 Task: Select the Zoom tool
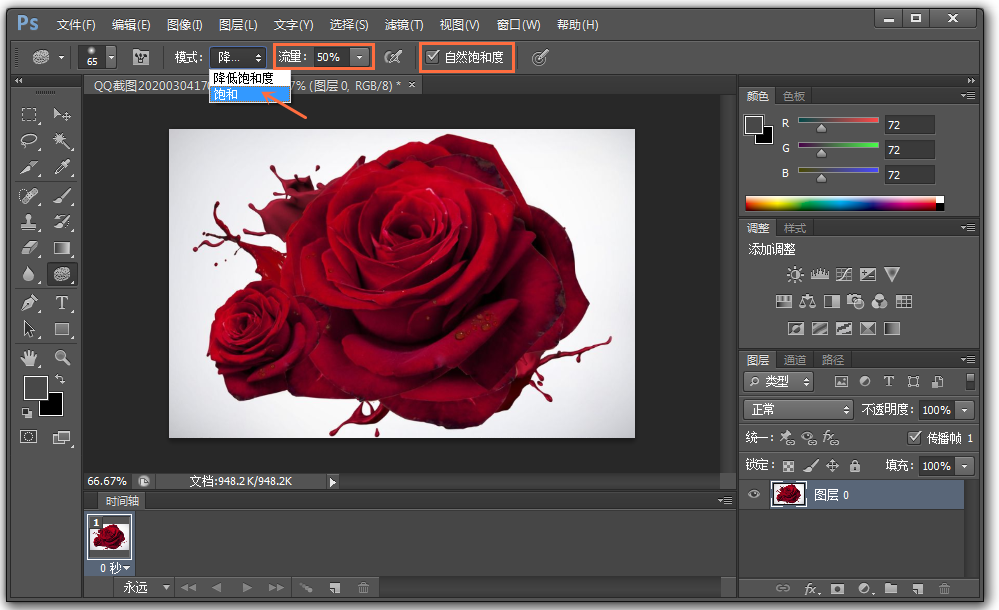click(62, 357)
